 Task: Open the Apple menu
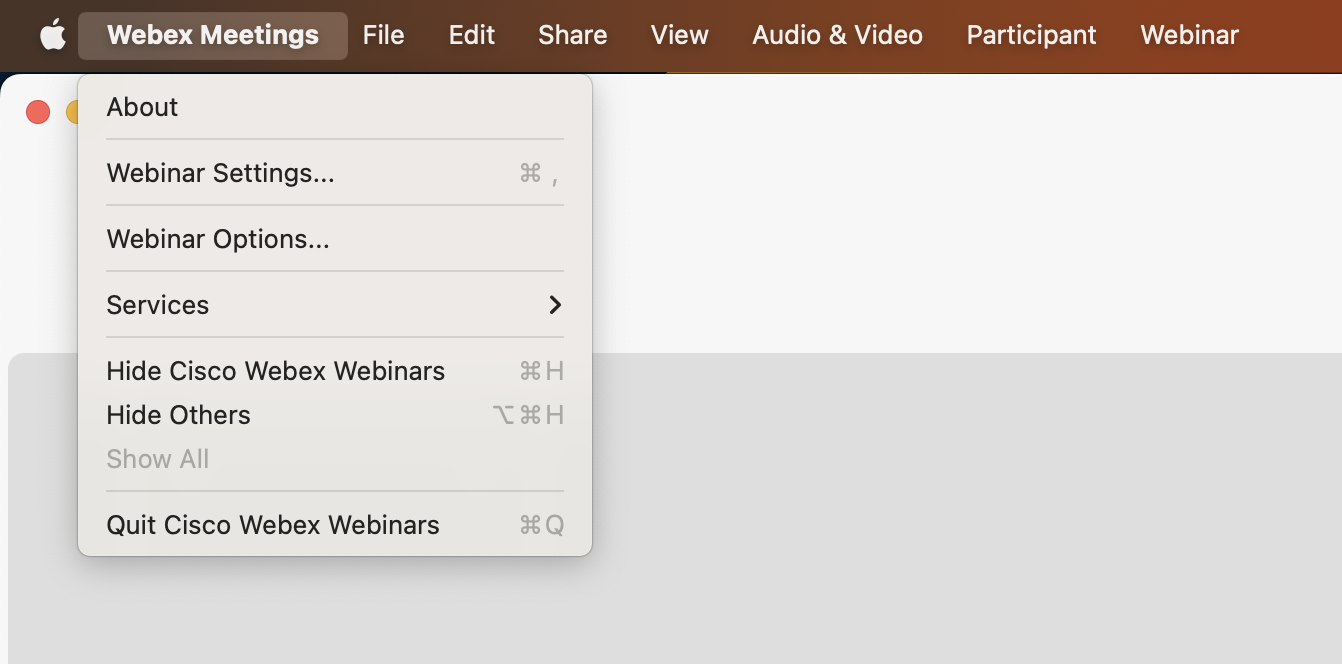coord(52,35)
